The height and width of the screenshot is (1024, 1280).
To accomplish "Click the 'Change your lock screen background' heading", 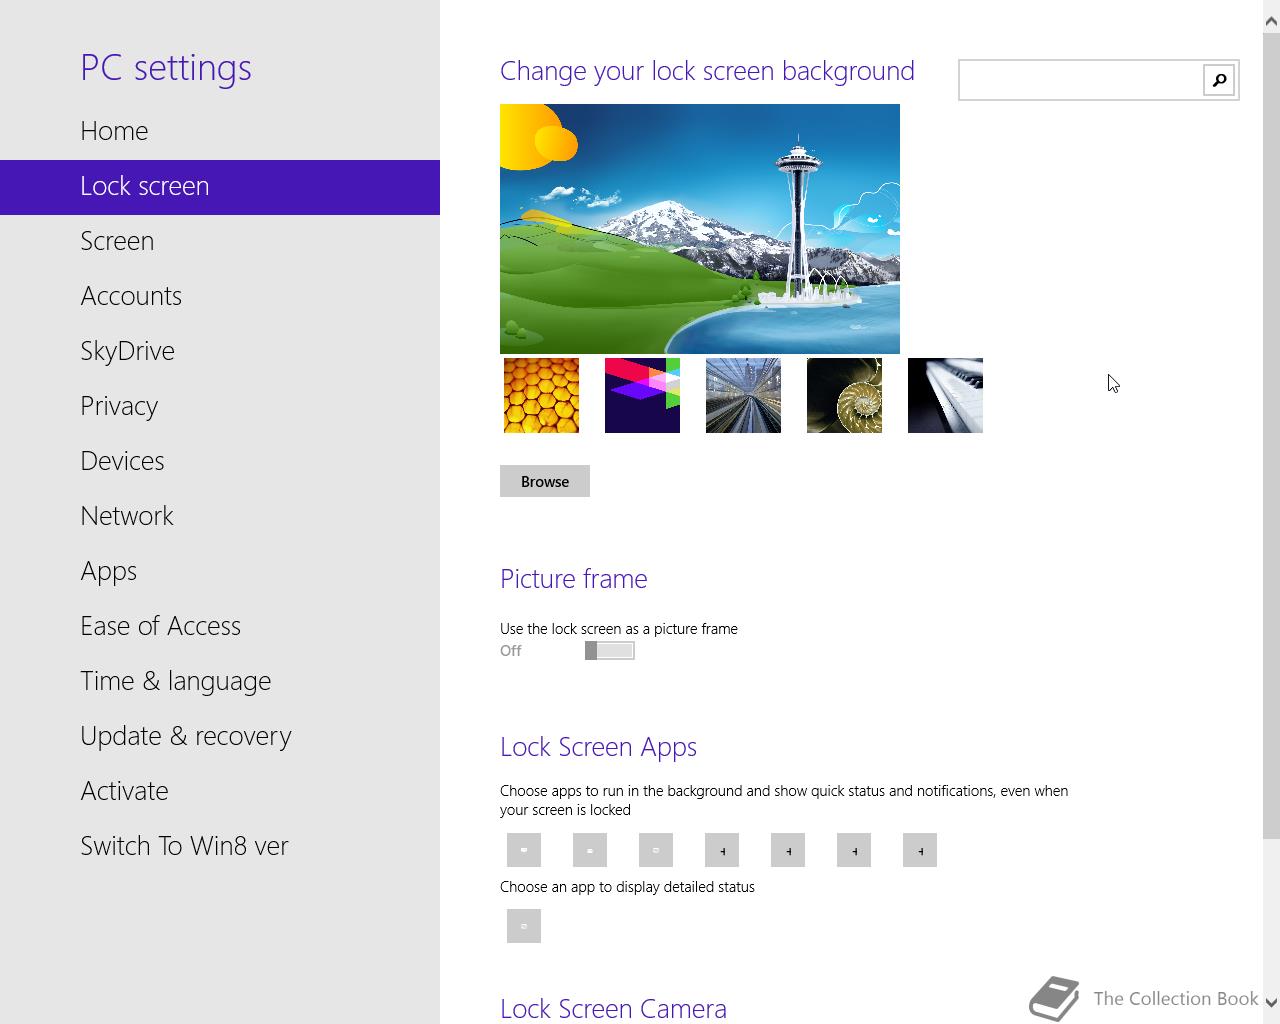I will click(707, 71).
